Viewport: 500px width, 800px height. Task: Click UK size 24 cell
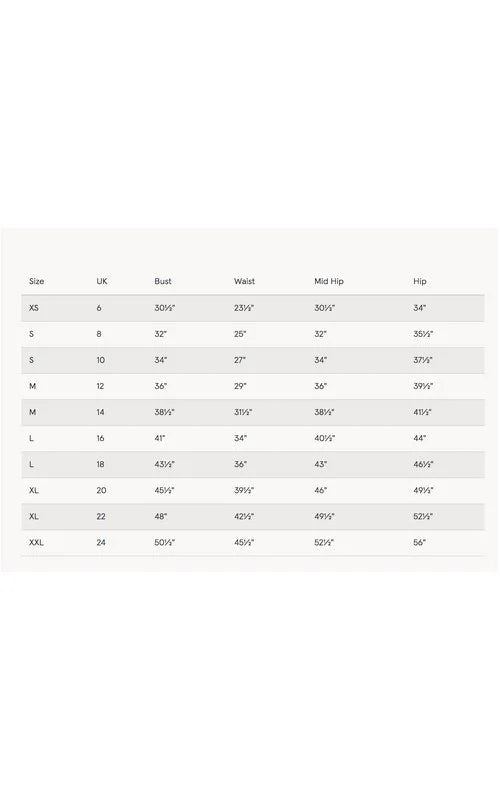click(x=101, y=542)
